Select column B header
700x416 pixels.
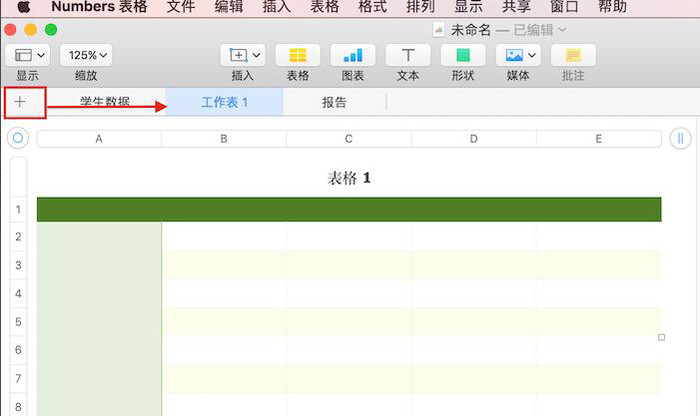coord(224,139)
